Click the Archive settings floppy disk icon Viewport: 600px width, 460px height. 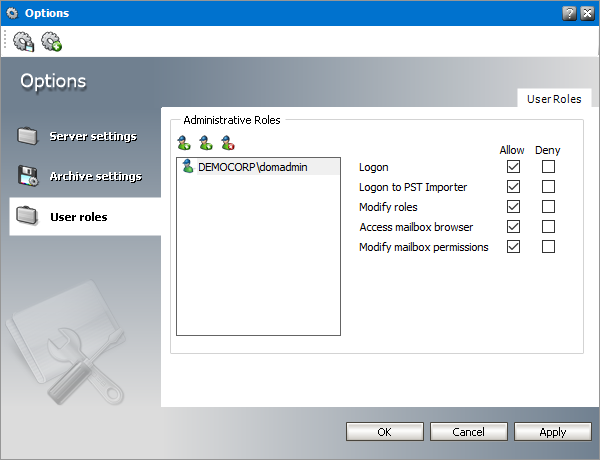tap(28, 177)
